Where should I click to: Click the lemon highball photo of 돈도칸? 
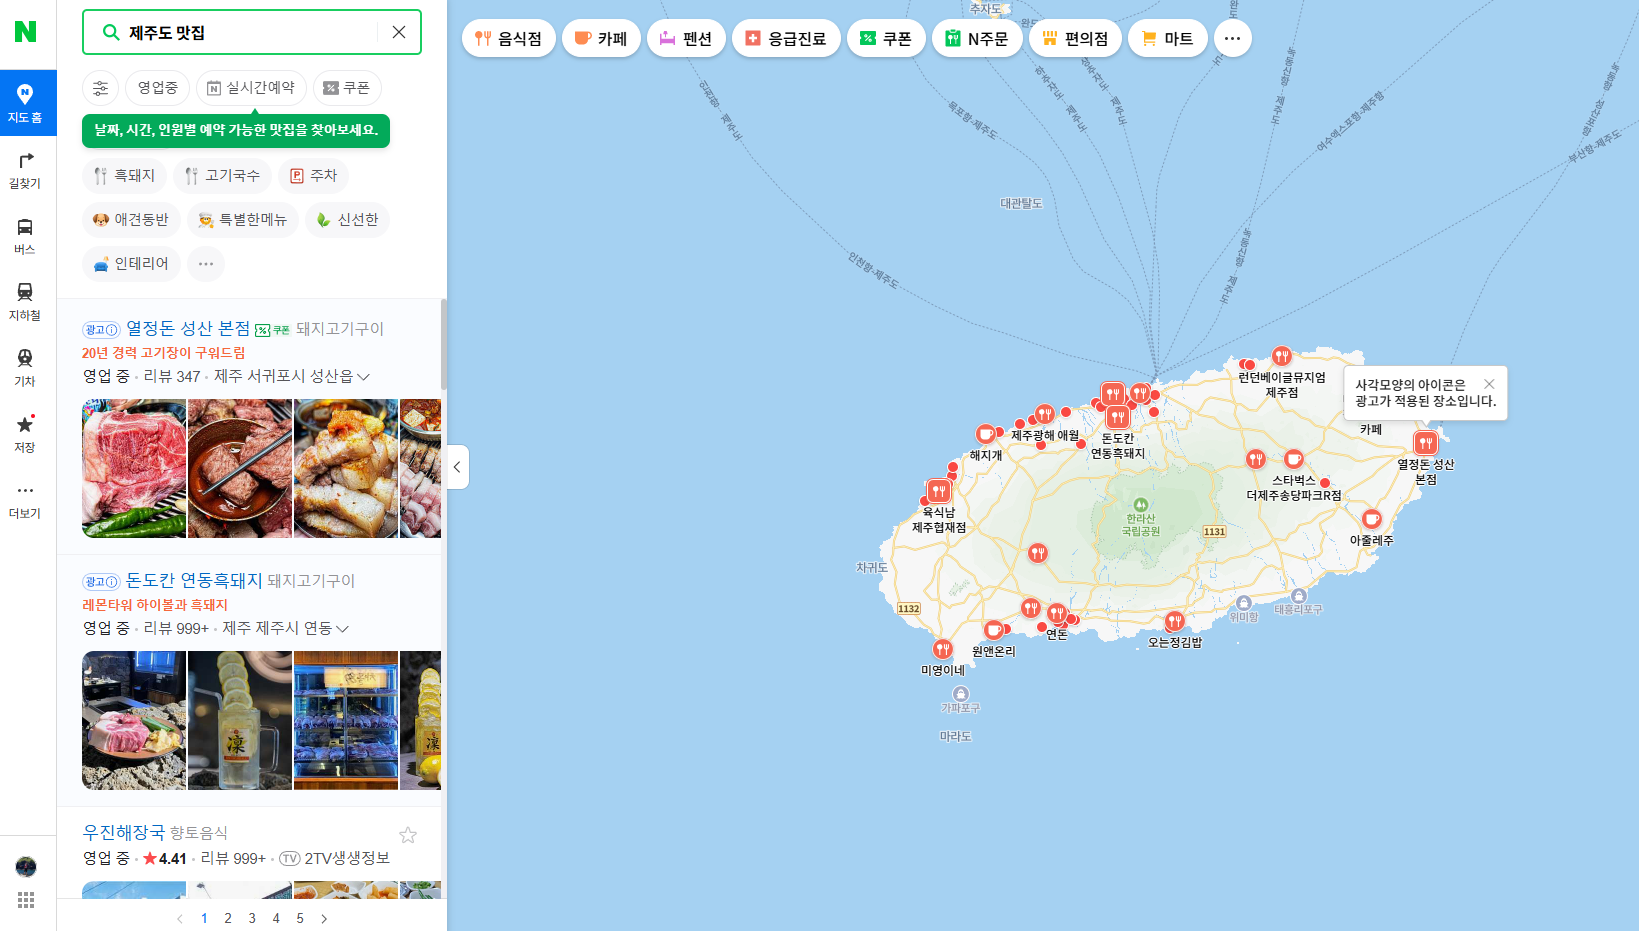(240, 721)
